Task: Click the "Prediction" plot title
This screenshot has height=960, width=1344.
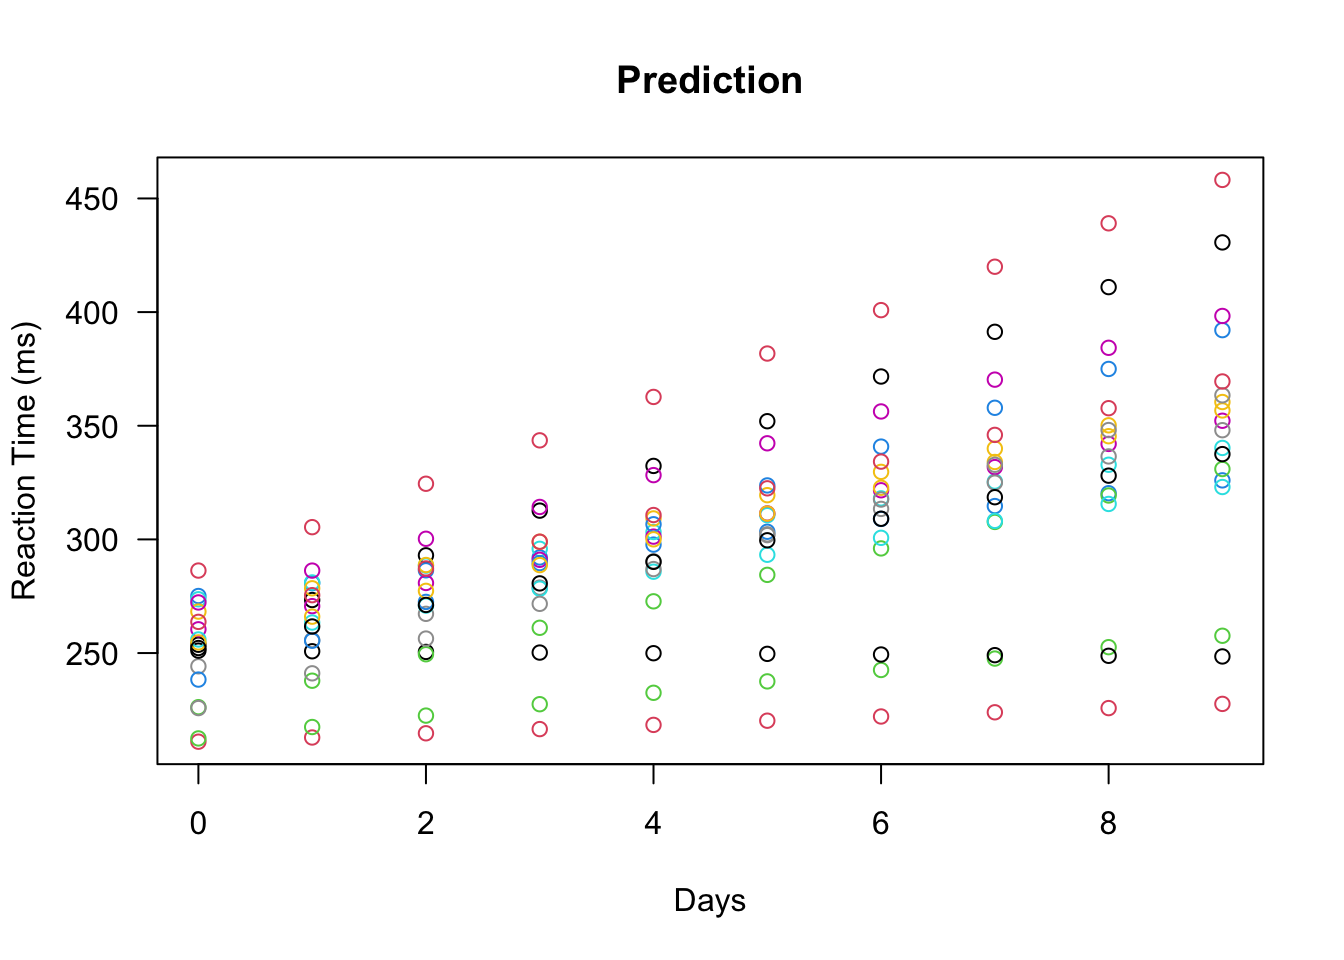Action: (709, 81)
